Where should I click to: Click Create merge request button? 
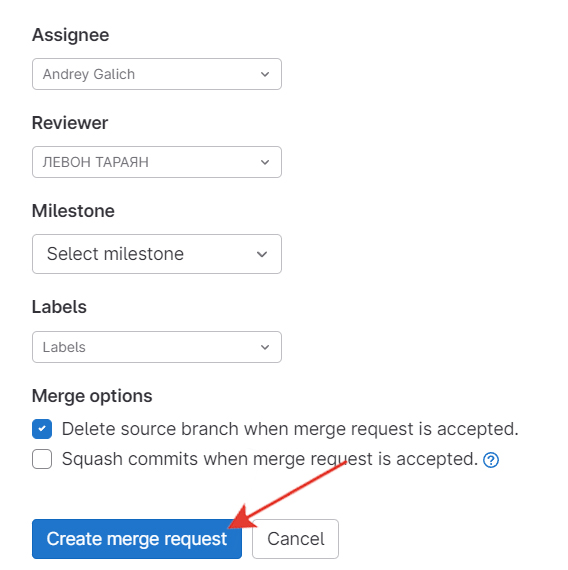click(137, 539)
